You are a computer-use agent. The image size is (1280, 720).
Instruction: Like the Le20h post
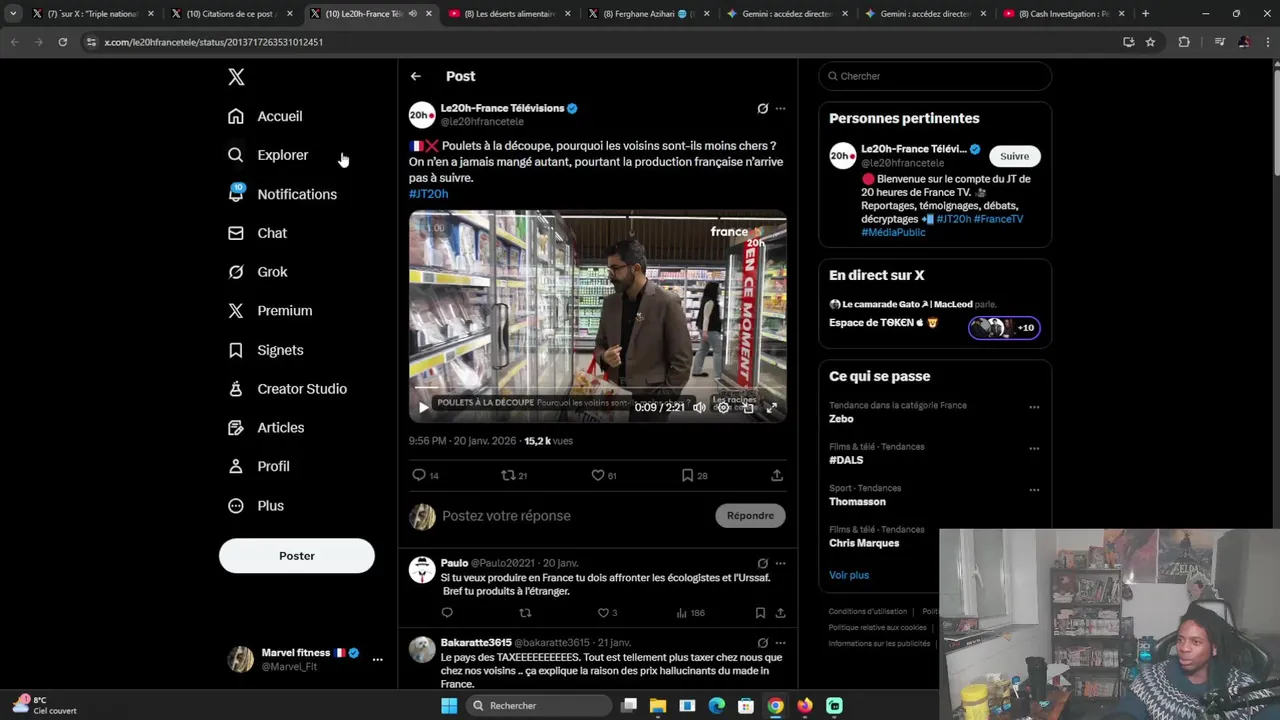point(598,475)
